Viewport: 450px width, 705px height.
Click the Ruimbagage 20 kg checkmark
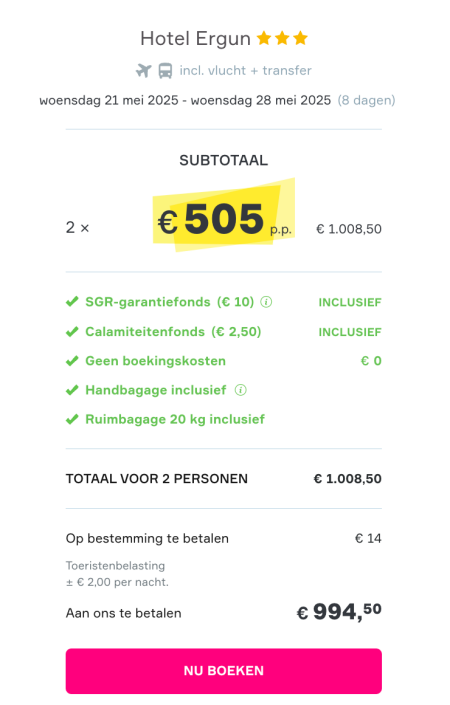pos(72,419)
